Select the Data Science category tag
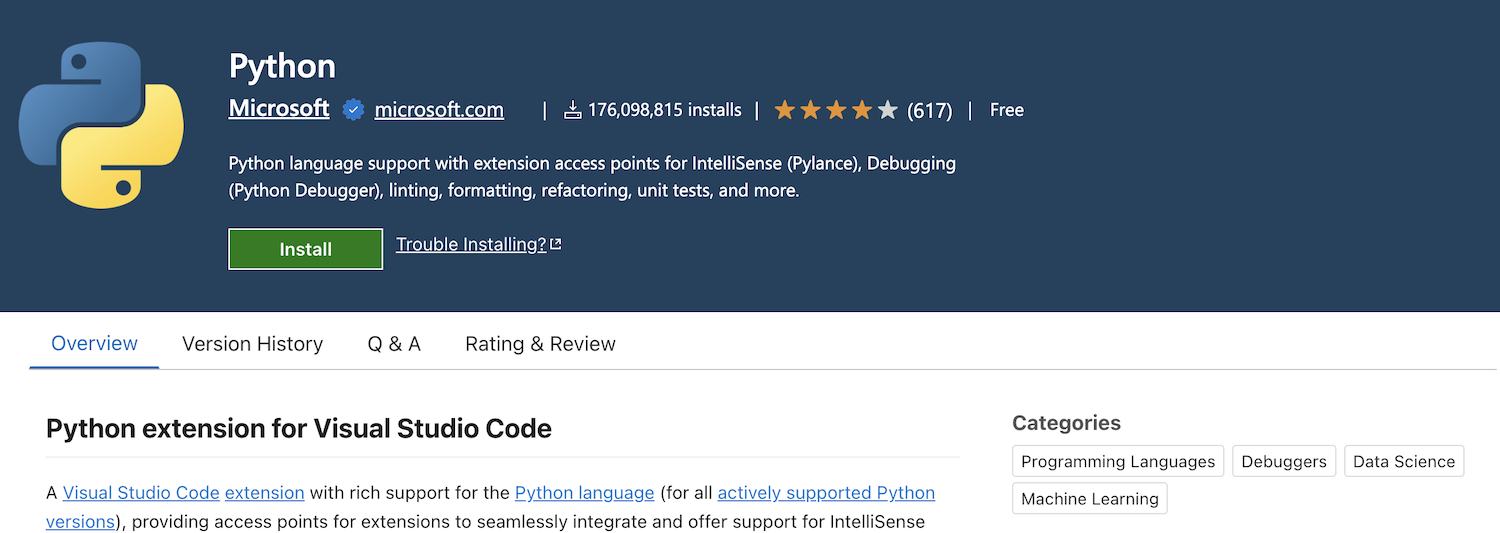Image resolution: width=1500 pixels, height=533 pixels. click(x=1404, y=461)
